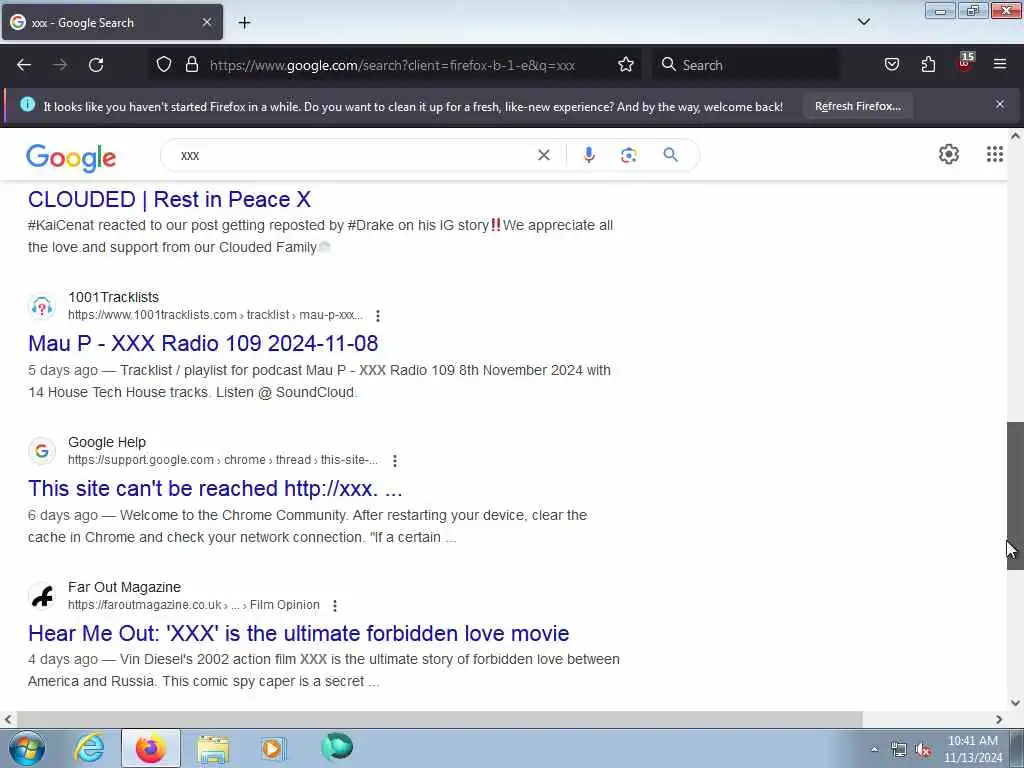Viewport: 1024px width, 768px height.
Task: Switch to the xxx - Google Search tab
Action: click(112, 22)
